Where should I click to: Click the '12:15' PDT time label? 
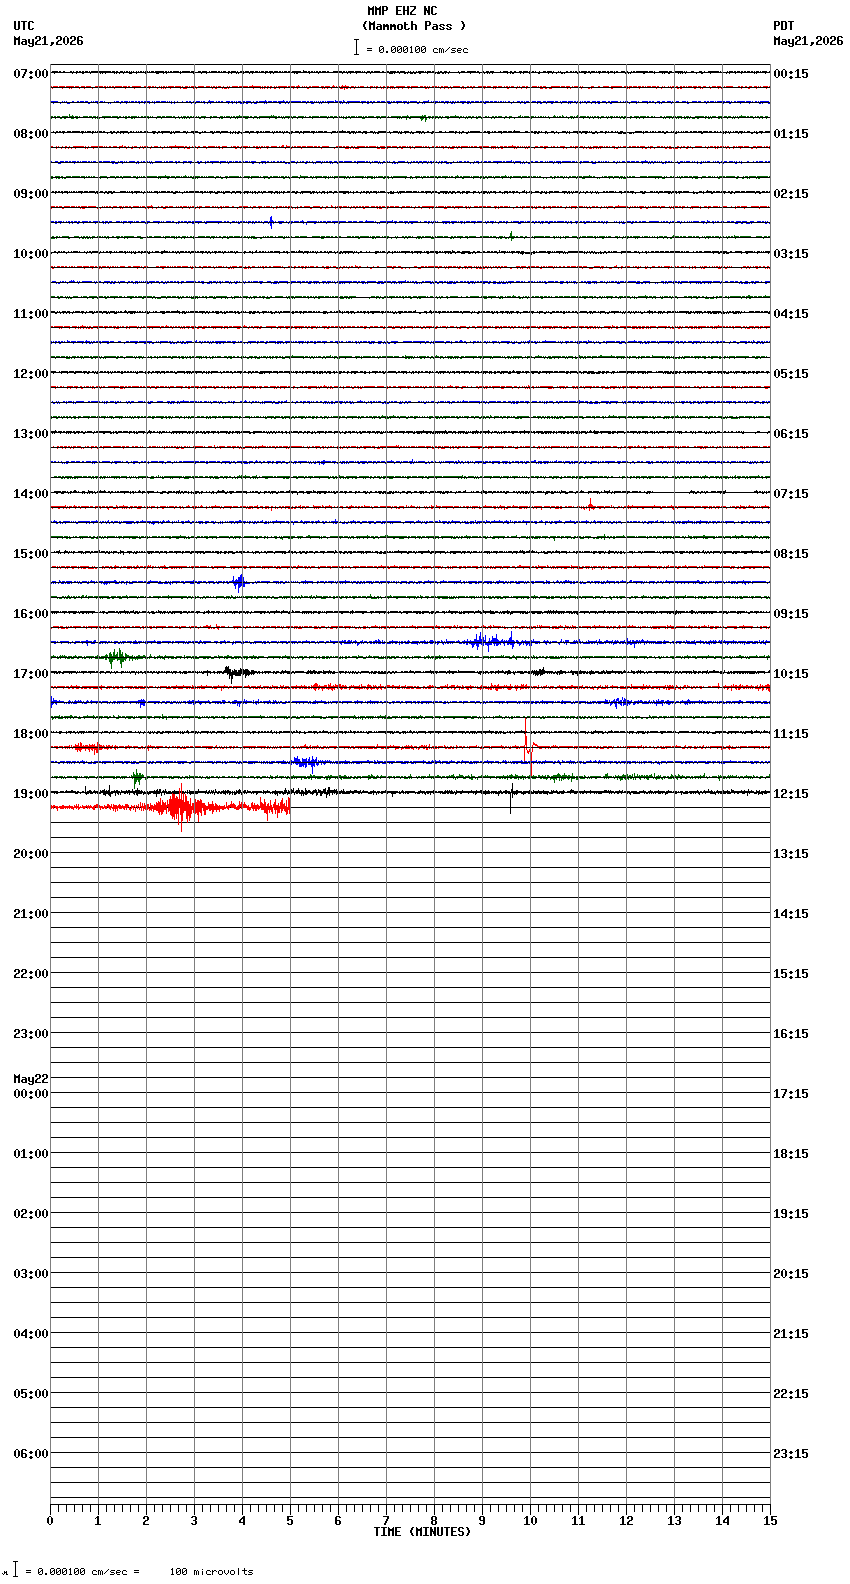pyautogui.click(x=791, y=794)
